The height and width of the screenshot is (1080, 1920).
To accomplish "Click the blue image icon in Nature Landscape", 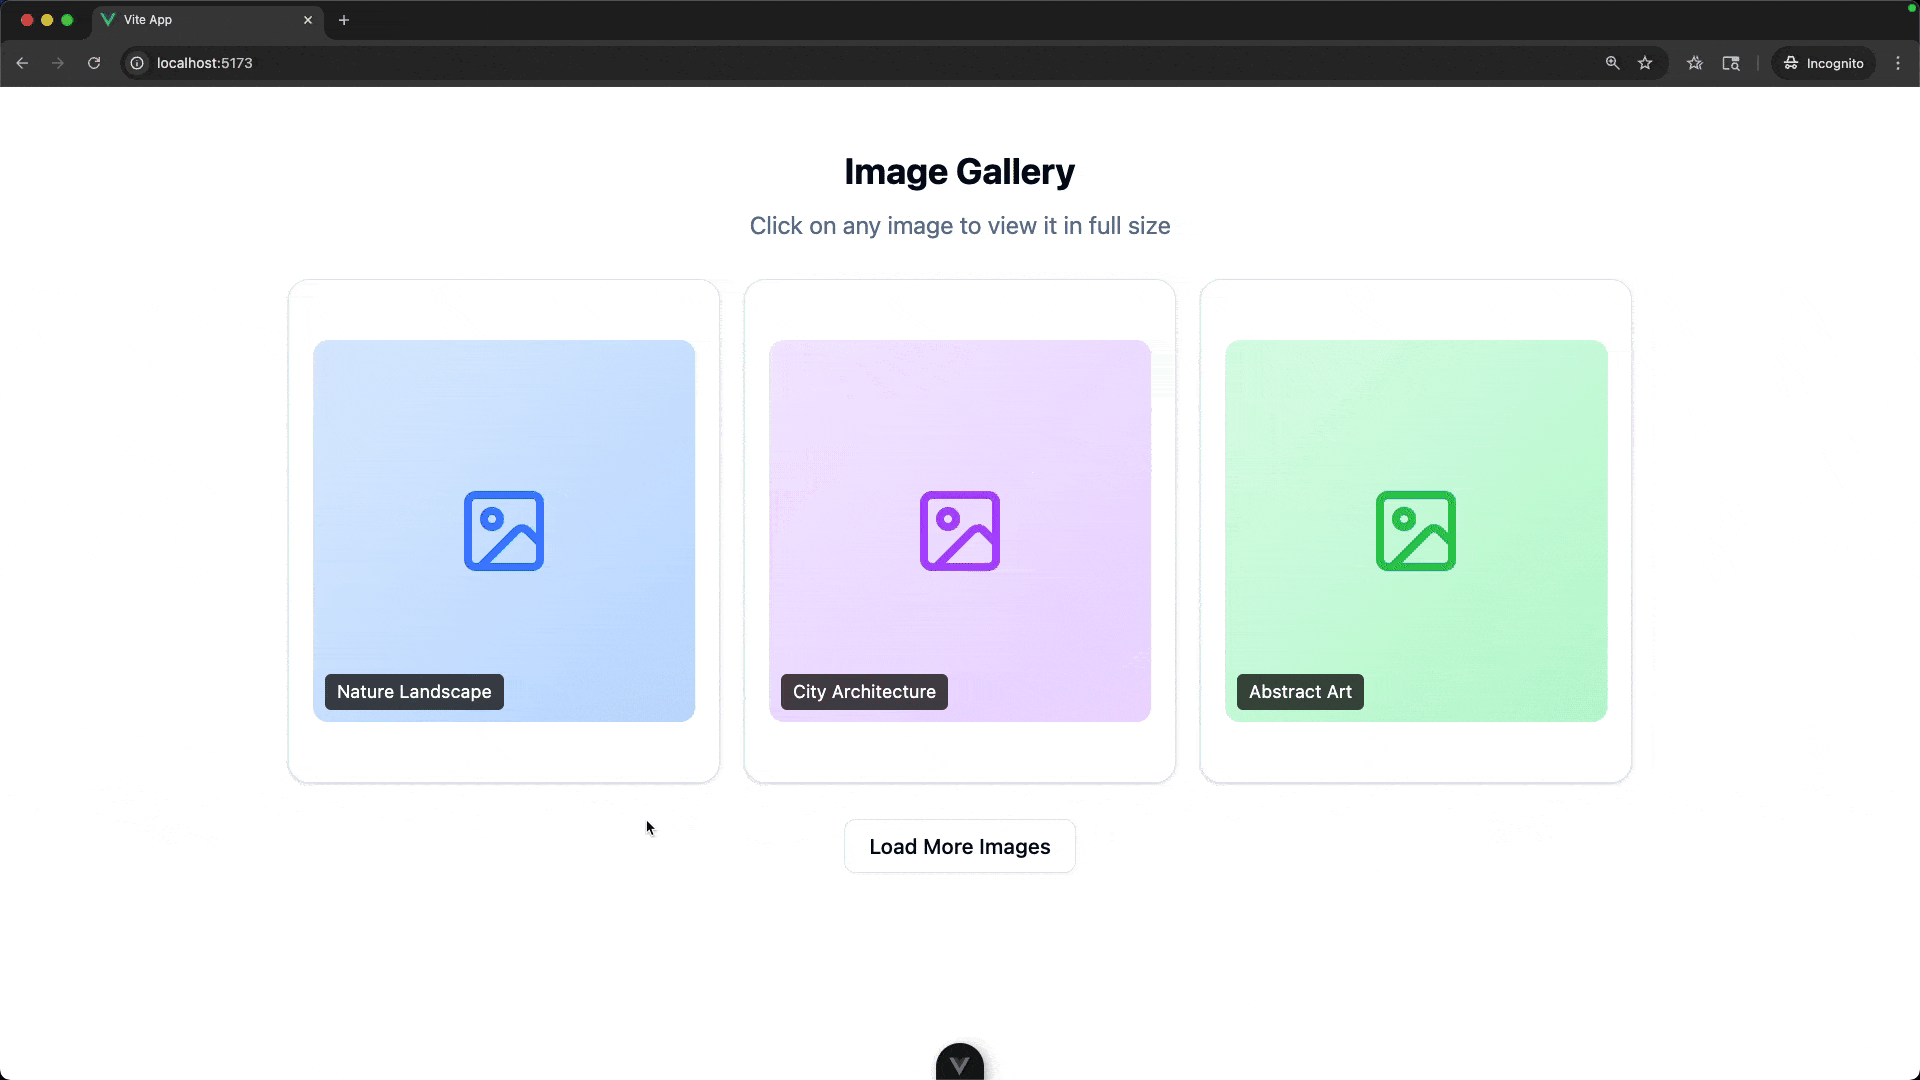I will tap(504, 531).
